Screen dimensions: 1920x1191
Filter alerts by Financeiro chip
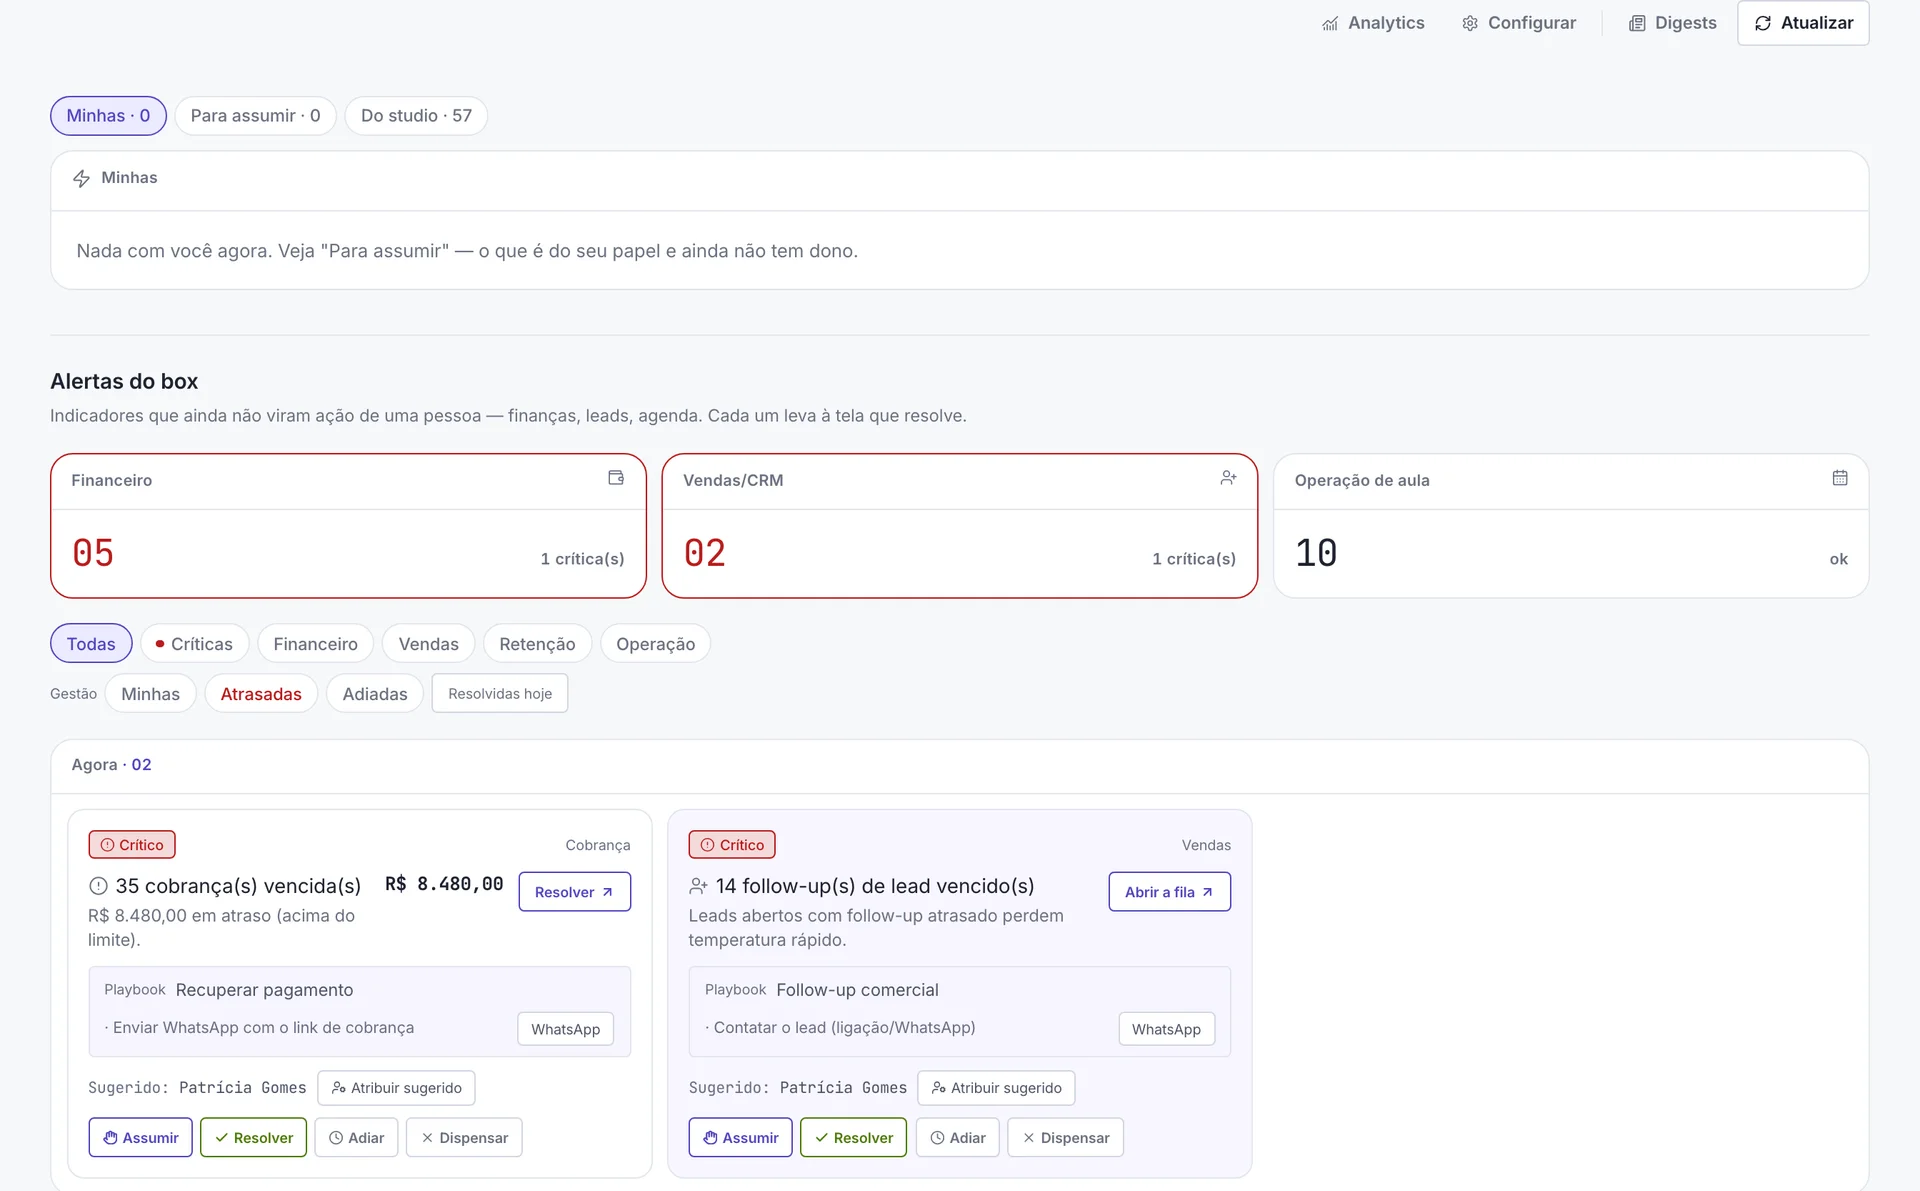pyautogui.click(x=315, y=644)
